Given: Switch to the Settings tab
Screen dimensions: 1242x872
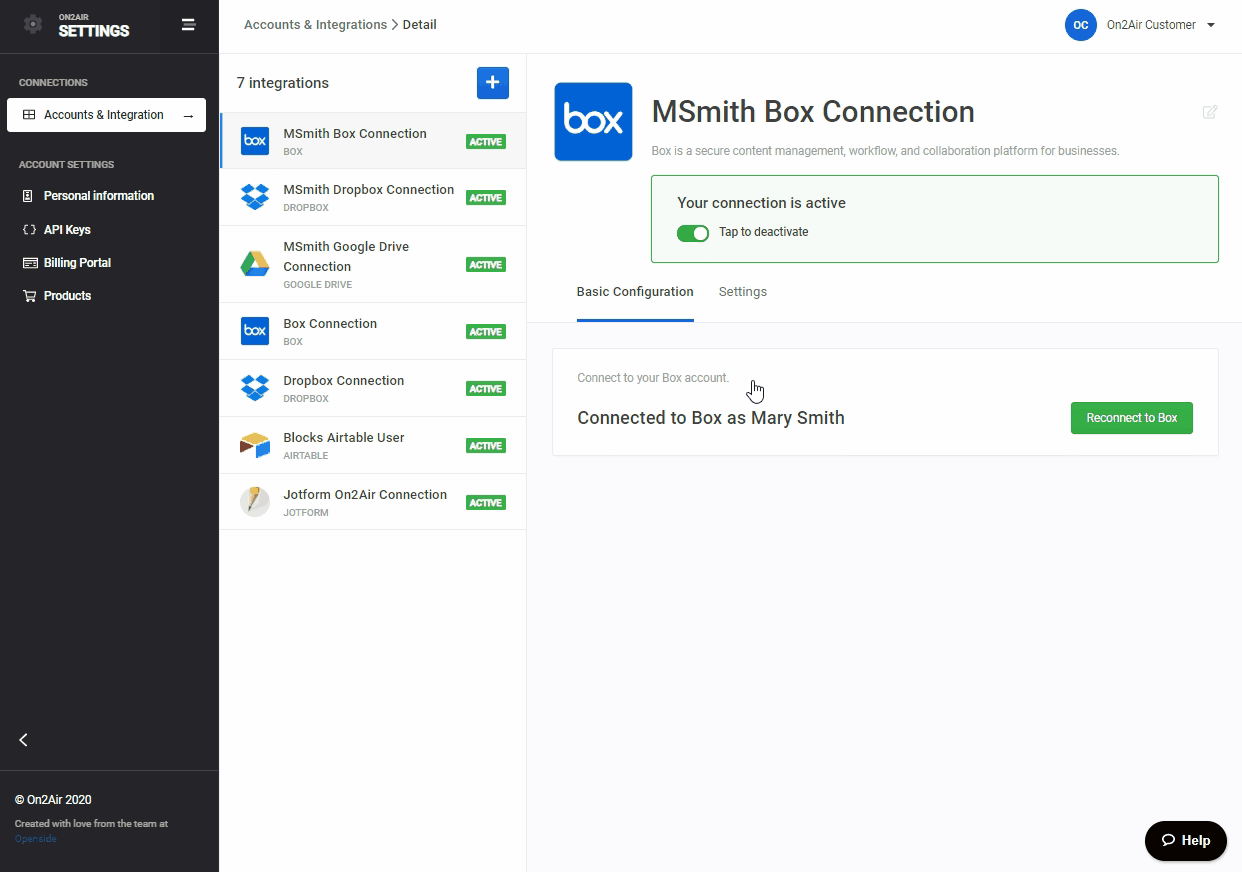Looking at the screenshot, I should click(x=742, y=292).
